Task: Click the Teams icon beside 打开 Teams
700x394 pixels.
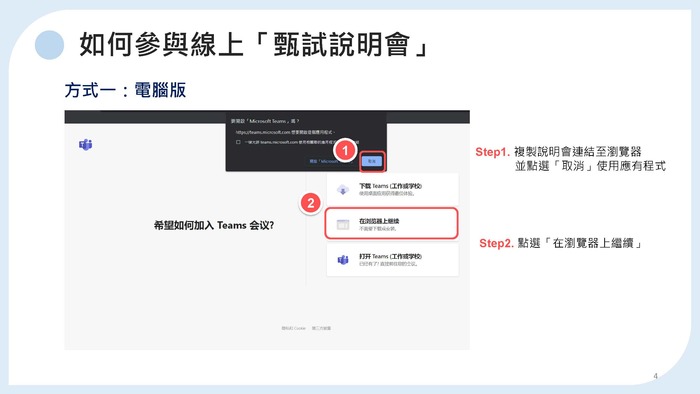Action: click(x=343, y=260)
